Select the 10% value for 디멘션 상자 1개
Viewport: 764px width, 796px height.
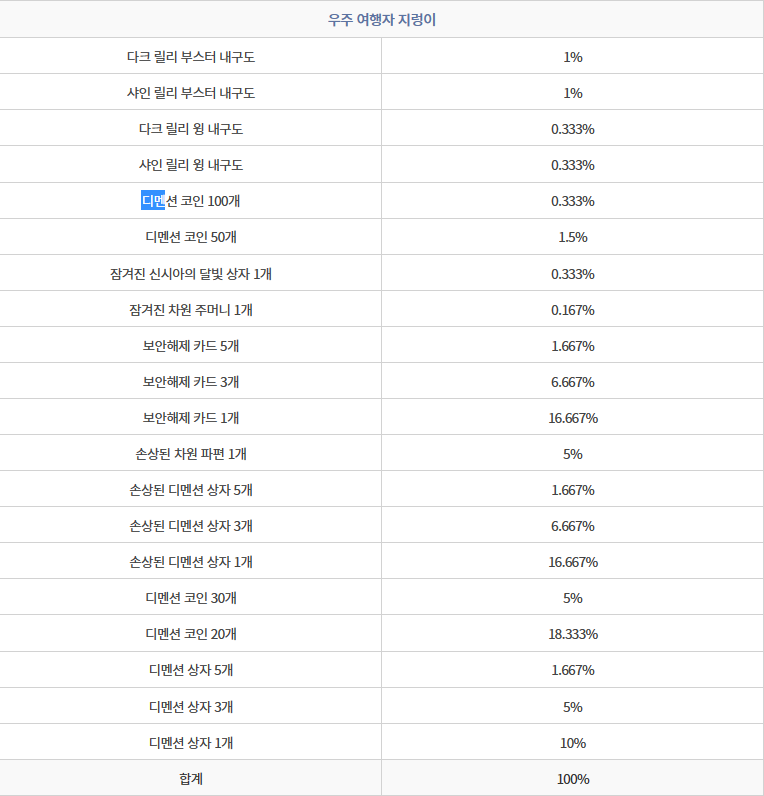pyautogui.click(x=573, y=743)
